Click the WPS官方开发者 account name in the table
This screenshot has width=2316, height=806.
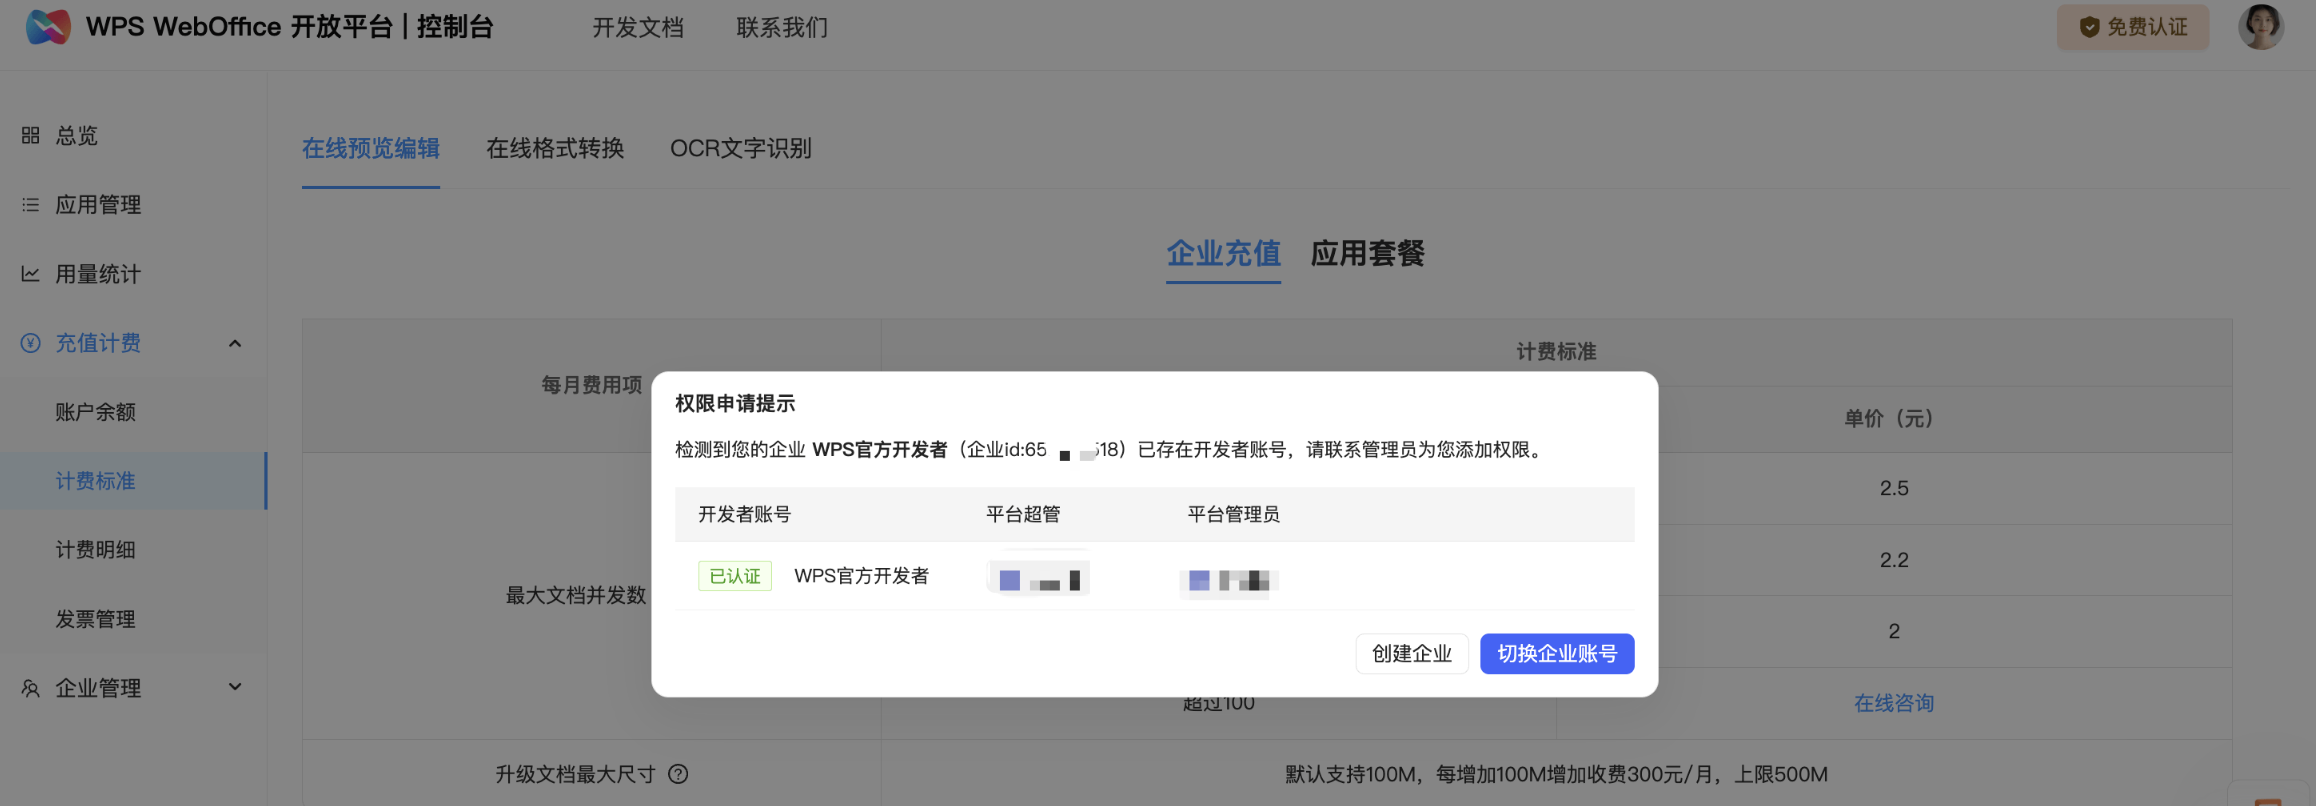pyautogui.click(x=861, y=577)
